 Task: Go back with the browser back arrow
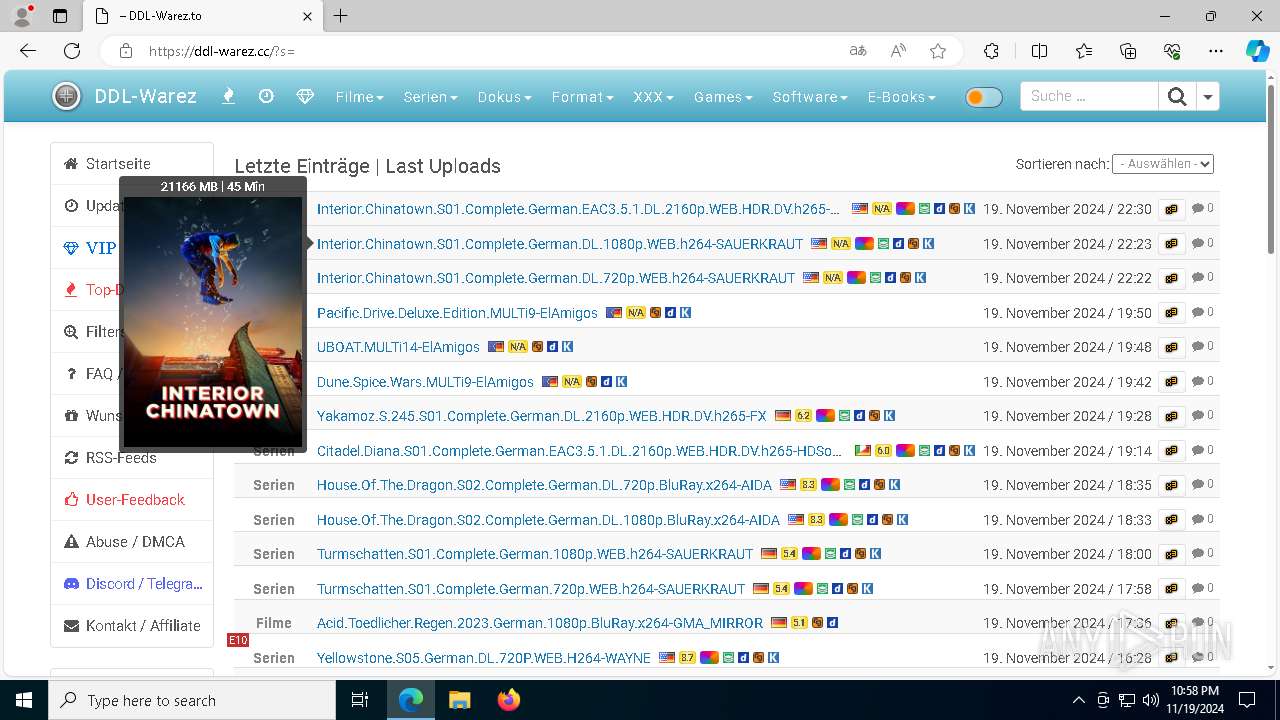click(x=28, y=51)
